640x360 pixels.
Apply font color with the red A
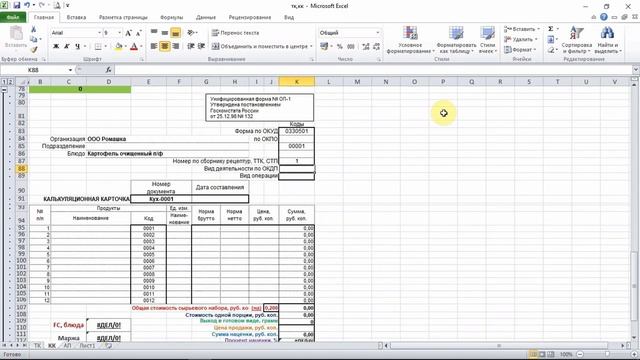(134, 47)
